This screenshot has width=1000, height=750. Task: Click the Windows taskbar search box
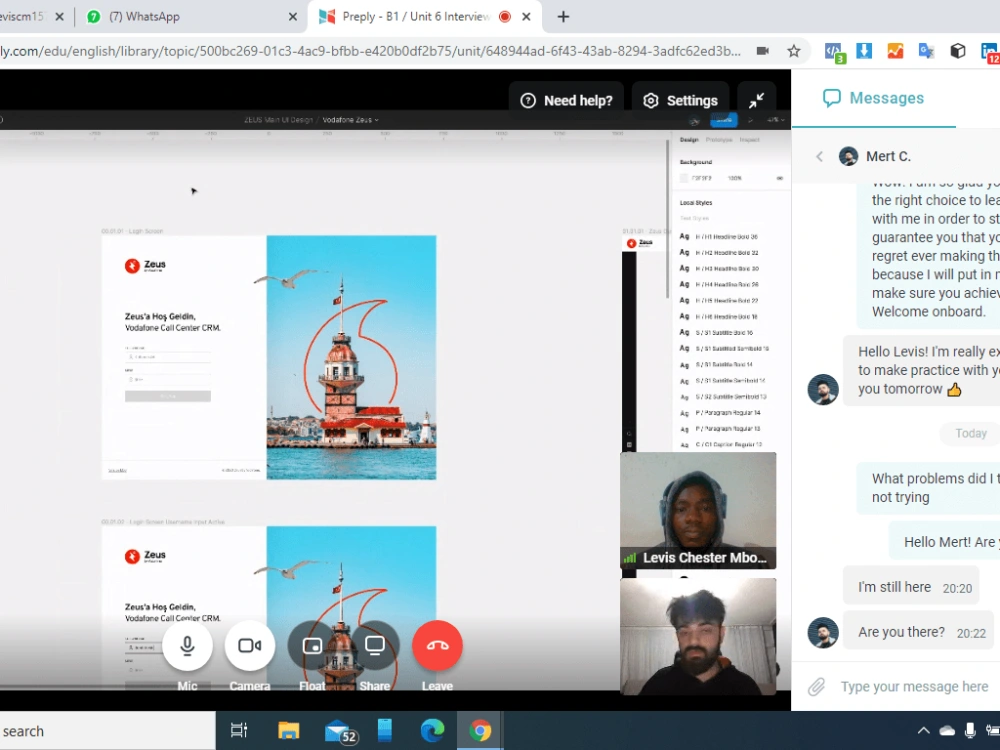pos(107,731)
